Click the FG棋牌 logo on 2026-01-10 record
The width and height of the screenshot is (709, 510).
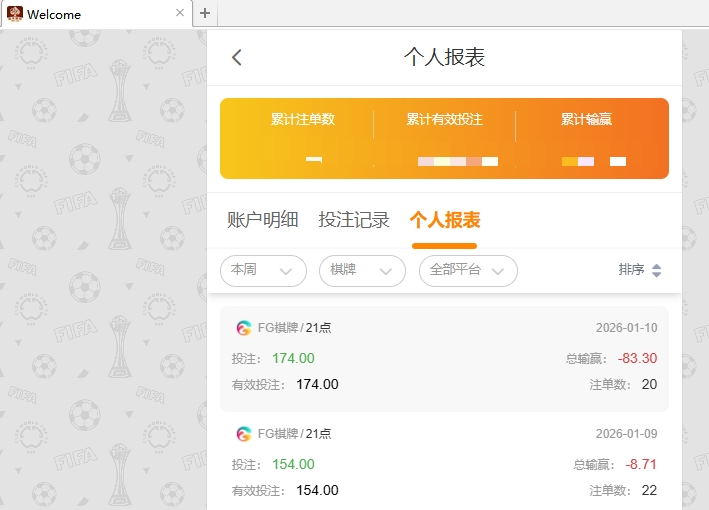point(244,328)
